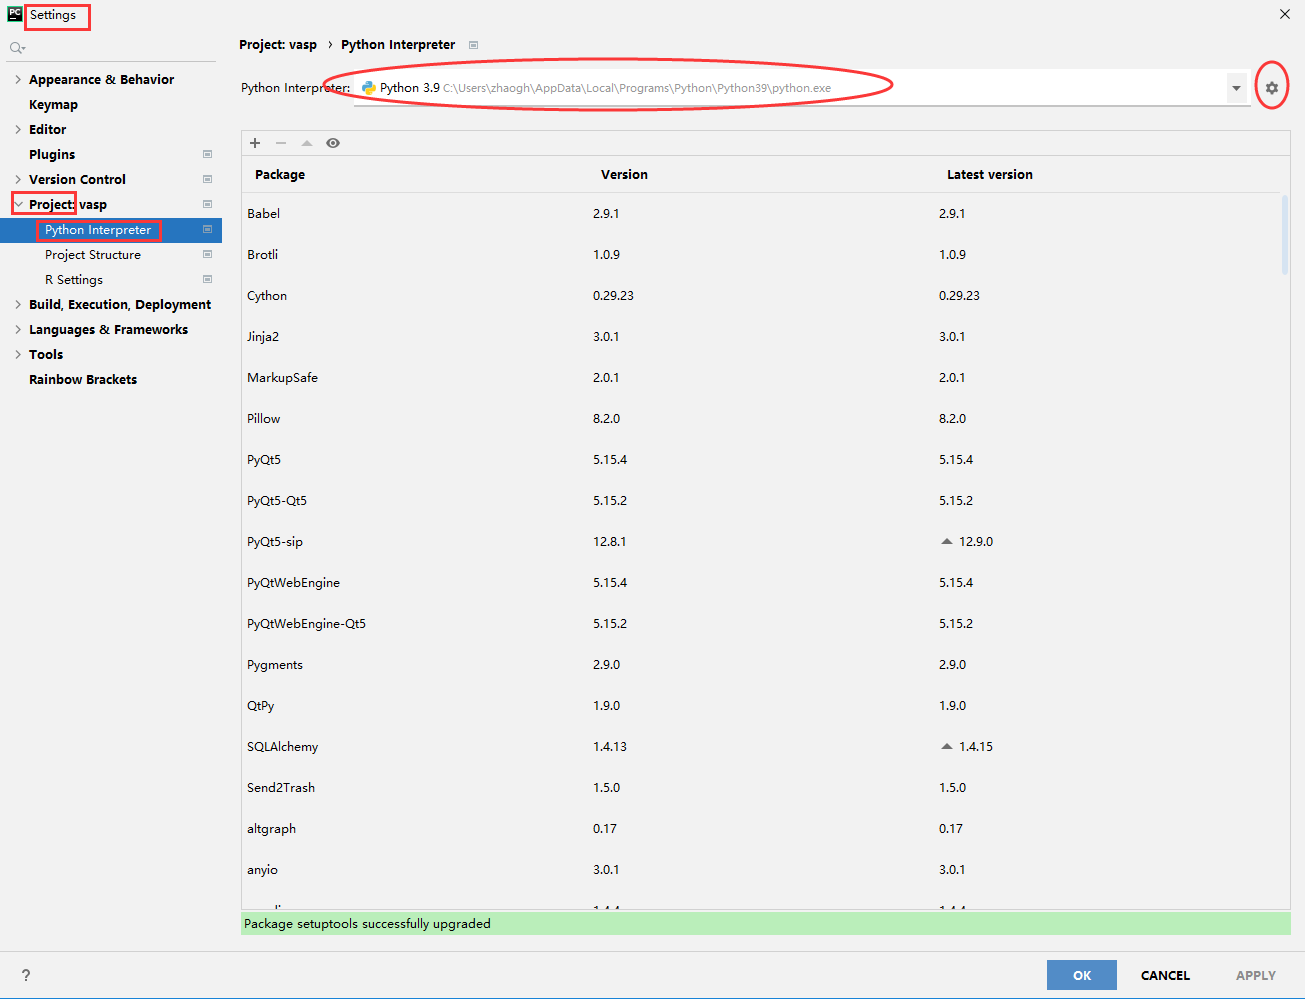Click project-level icon next to R Settings
This screenshot has width=1305, height=999.
(x=207, y=279)
